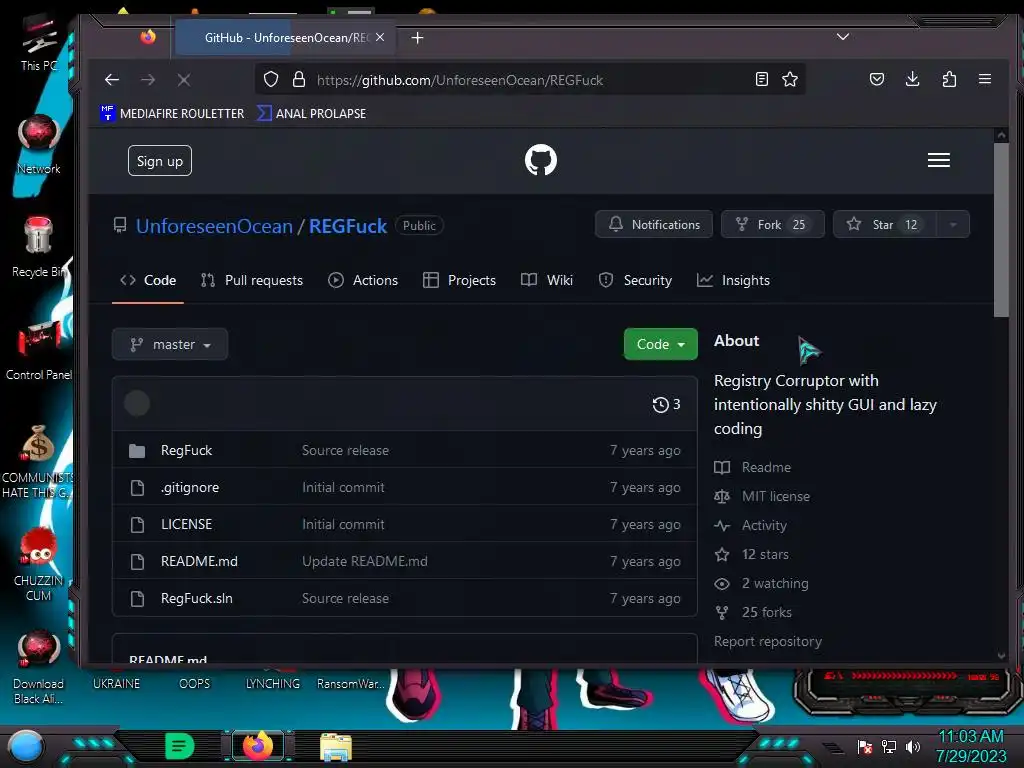View site security lock info

pyautogui.click(x=299, y=80)
